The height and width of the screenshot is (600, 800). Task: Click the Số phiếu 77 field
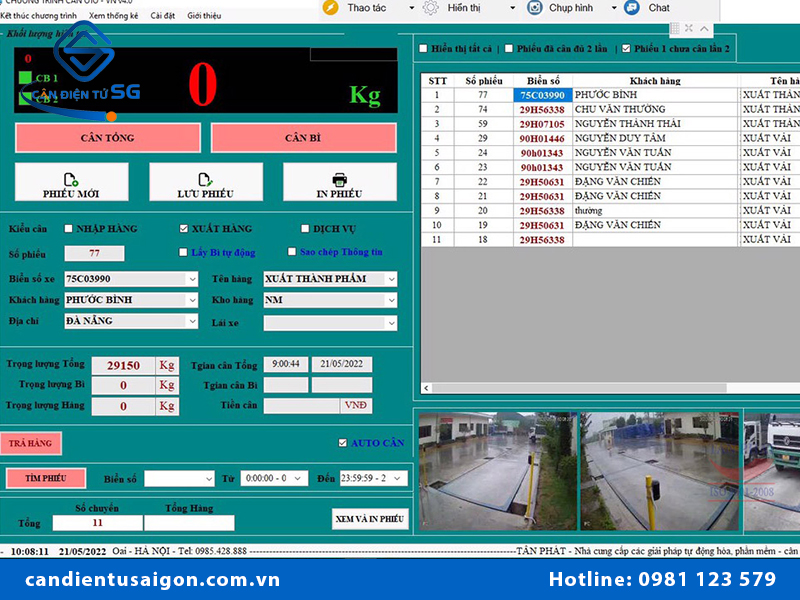click(x=94, y=253)
